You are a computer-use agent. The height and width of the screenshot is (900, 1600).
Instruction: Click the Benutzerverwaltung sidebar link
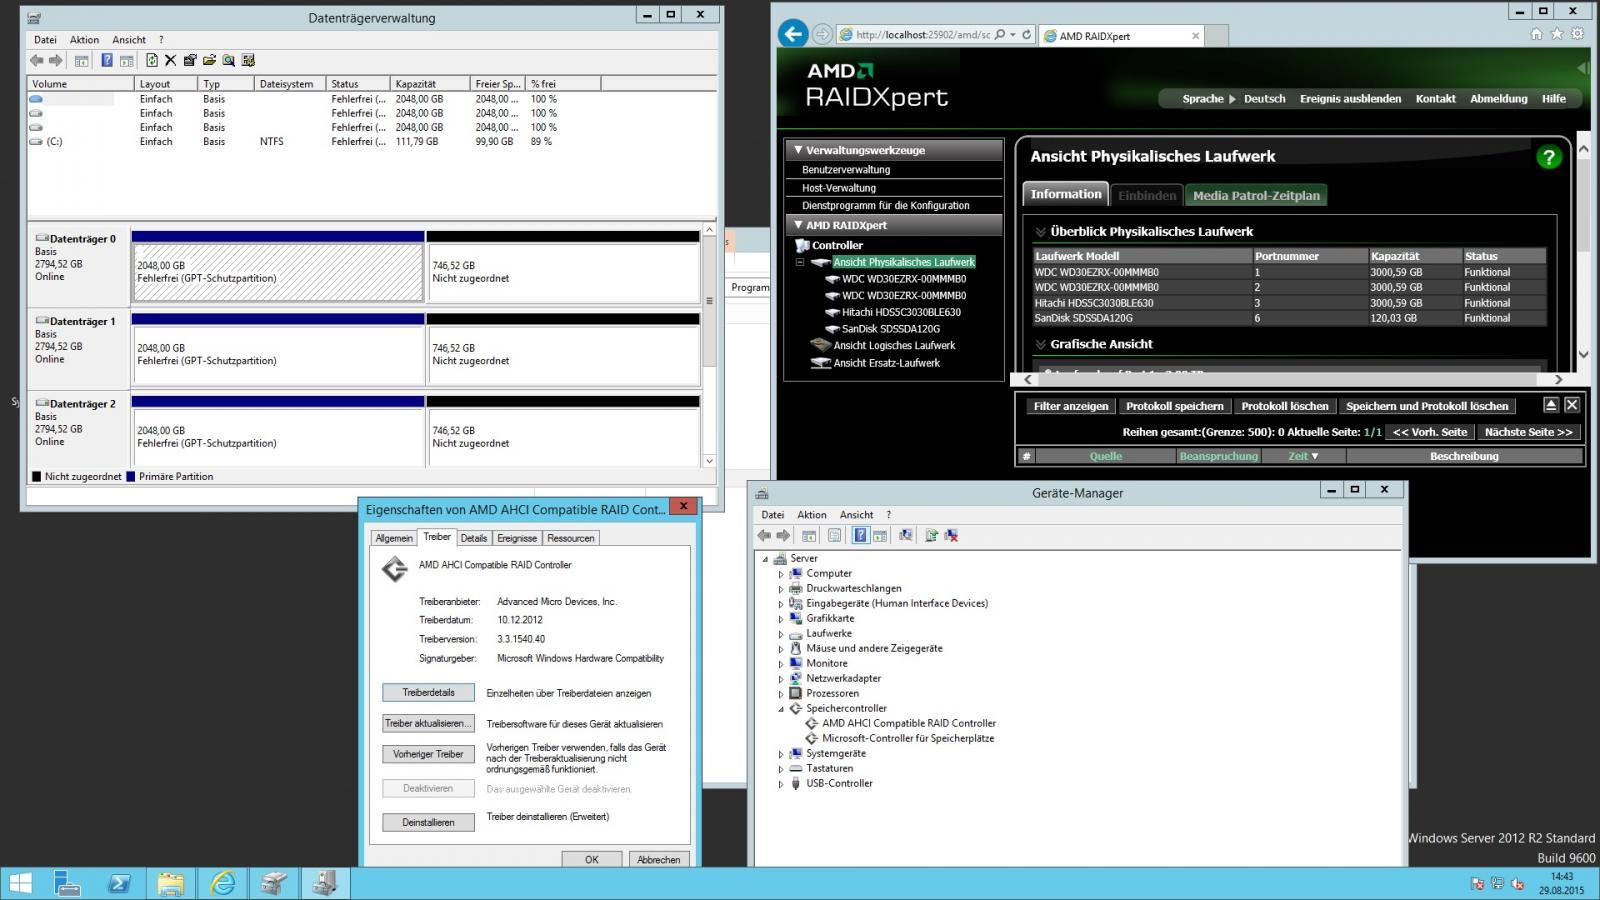(x=846, y=170)
